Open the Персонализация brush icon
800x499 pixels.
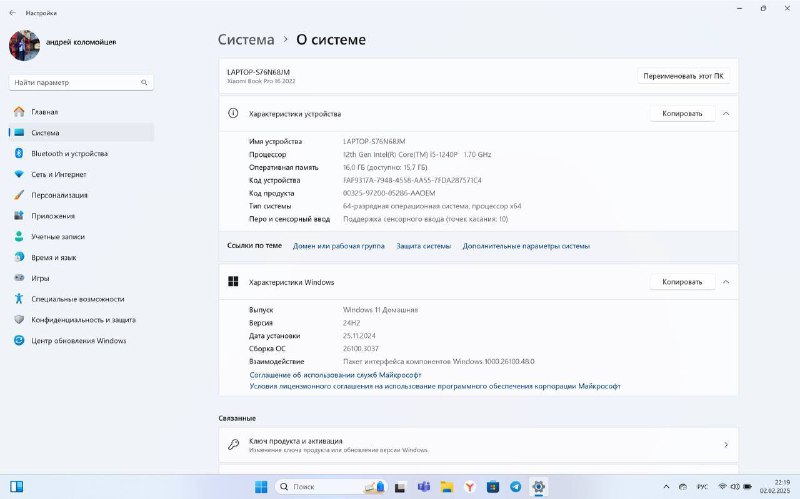click(x=19, y=195)
